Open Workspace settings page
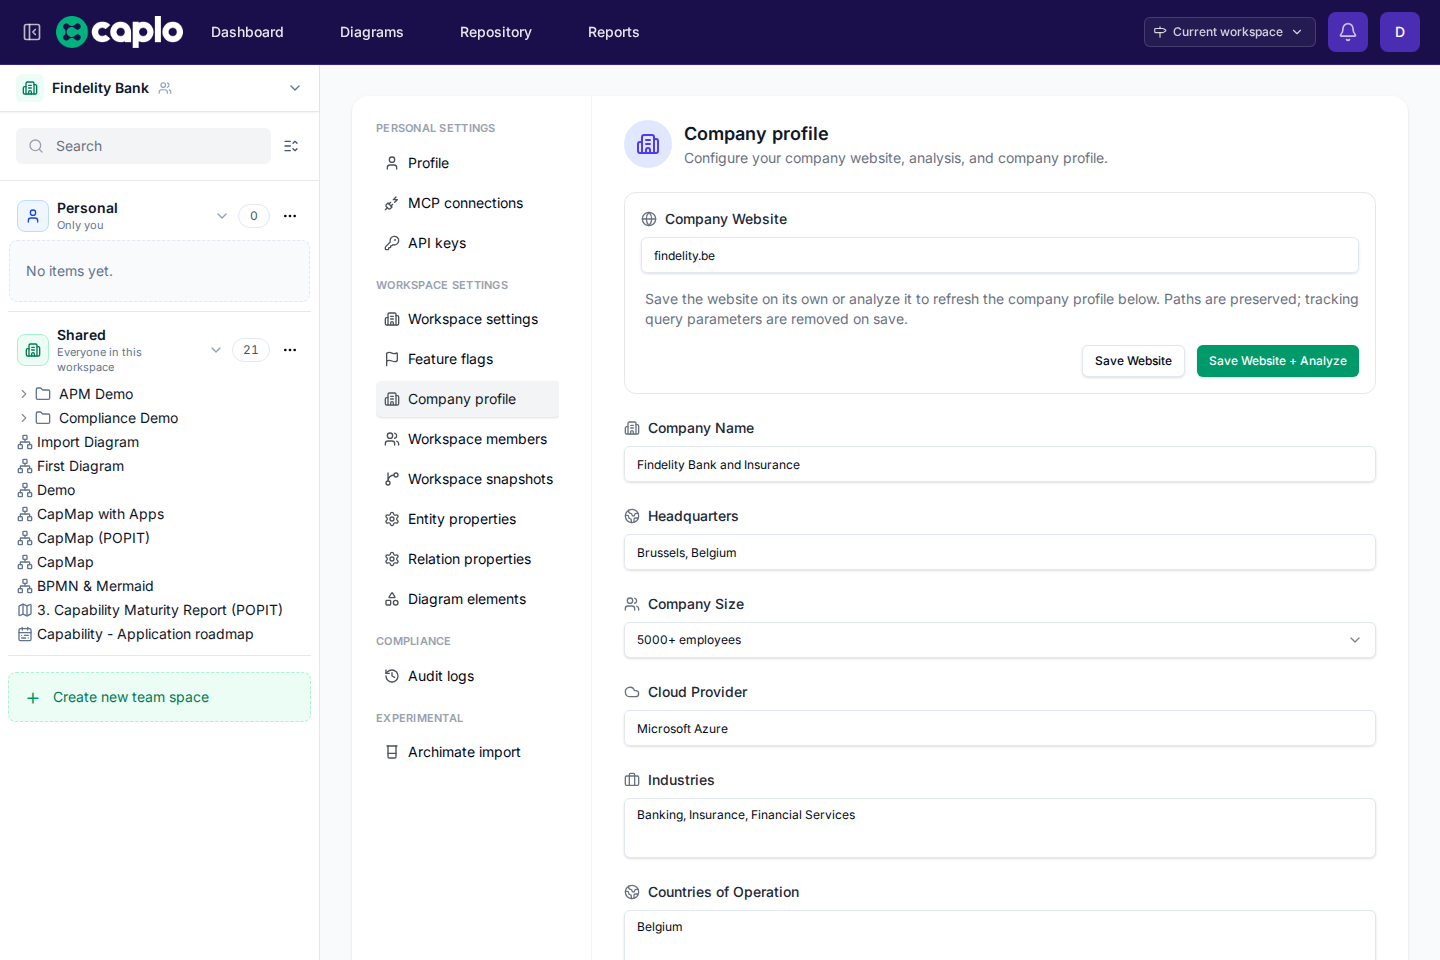 (x=467, y=319)
